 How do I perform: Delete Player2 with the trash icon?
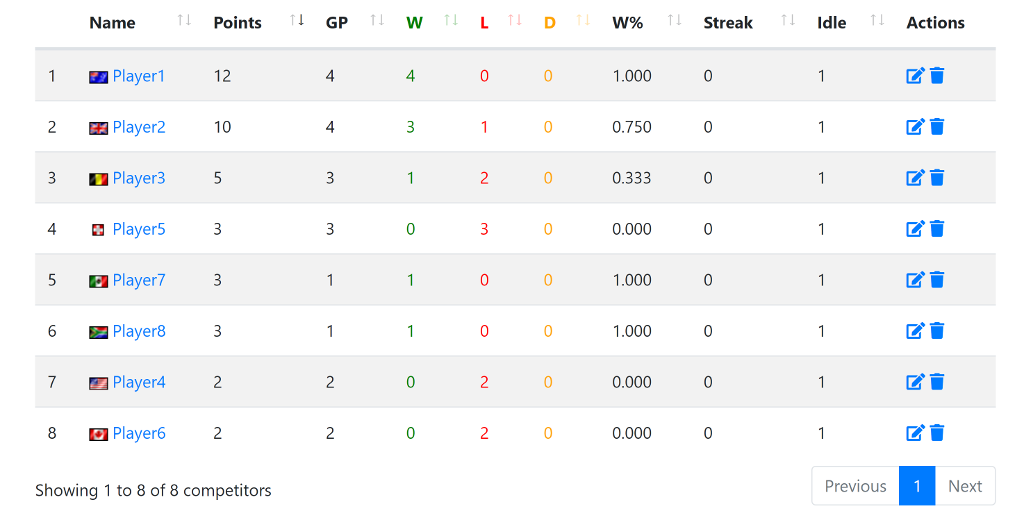[x=937, y=127]
